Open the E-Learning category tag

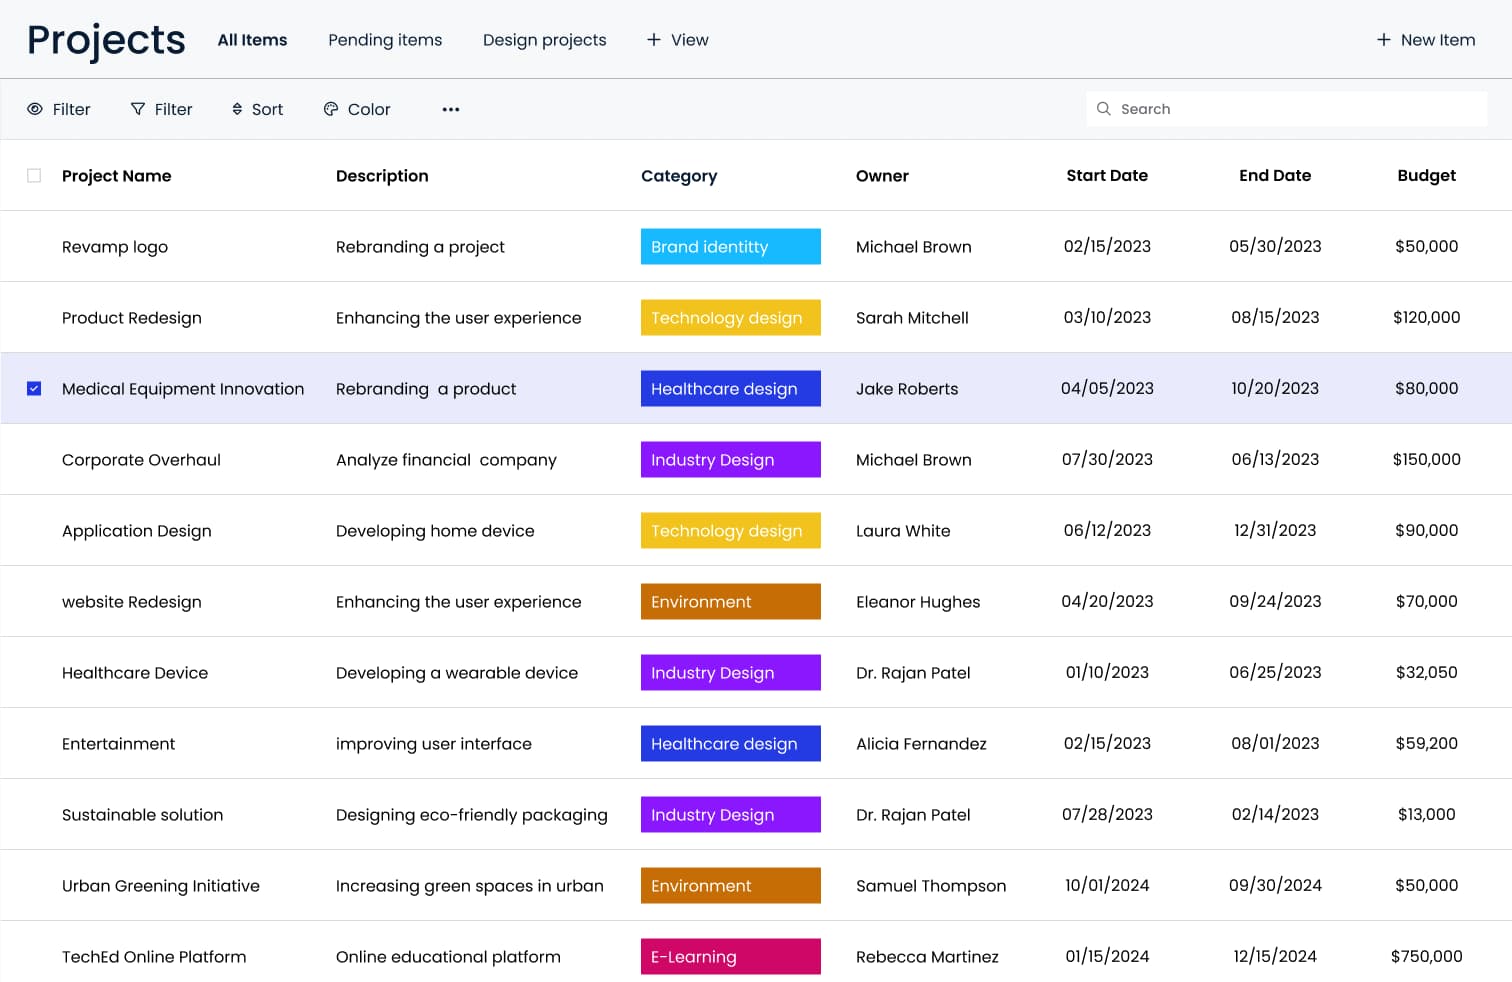tap(730, 957)
